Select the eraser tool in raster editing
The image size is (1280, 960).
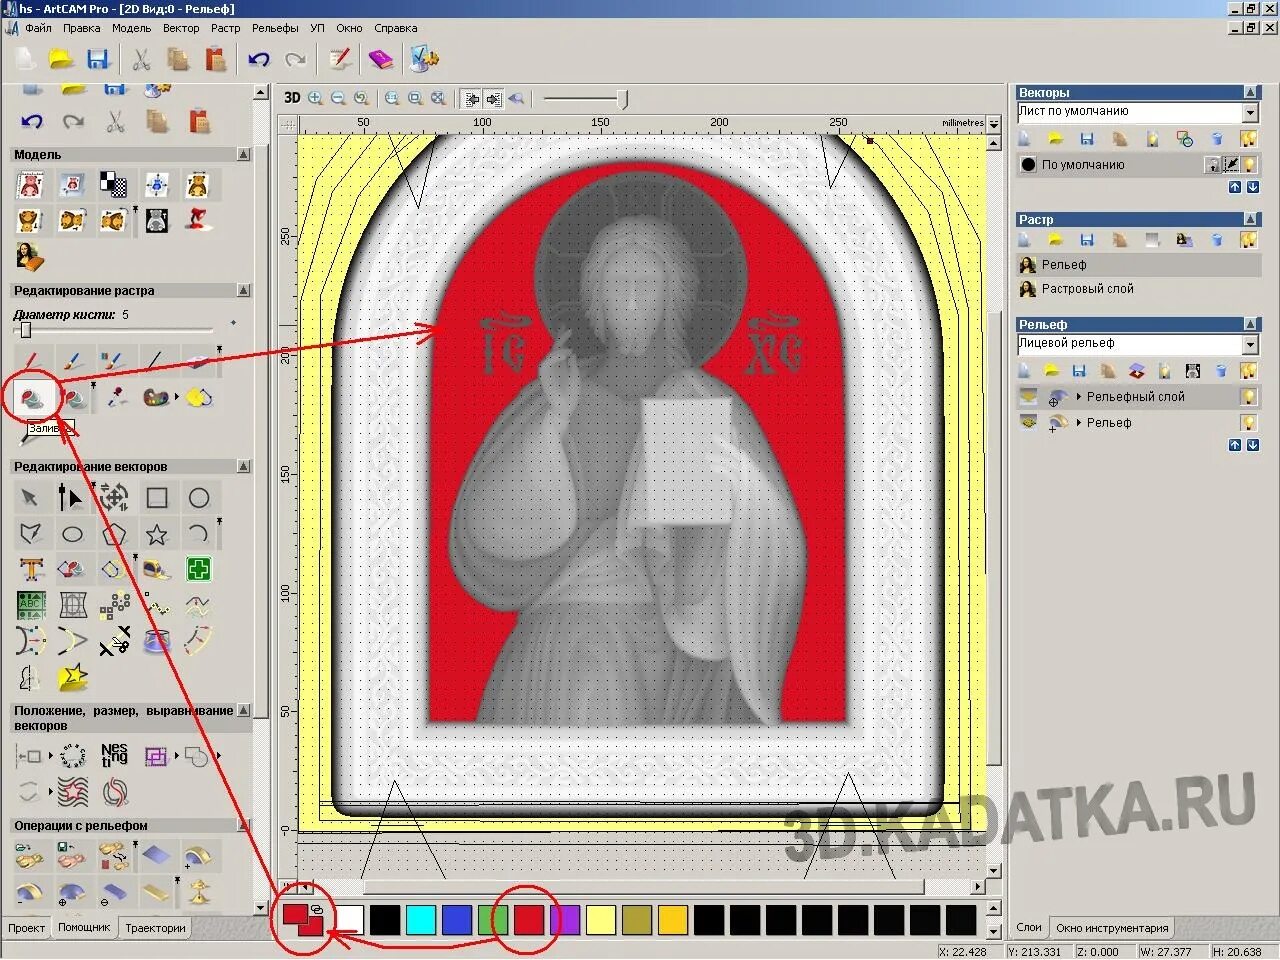point(198,360)
